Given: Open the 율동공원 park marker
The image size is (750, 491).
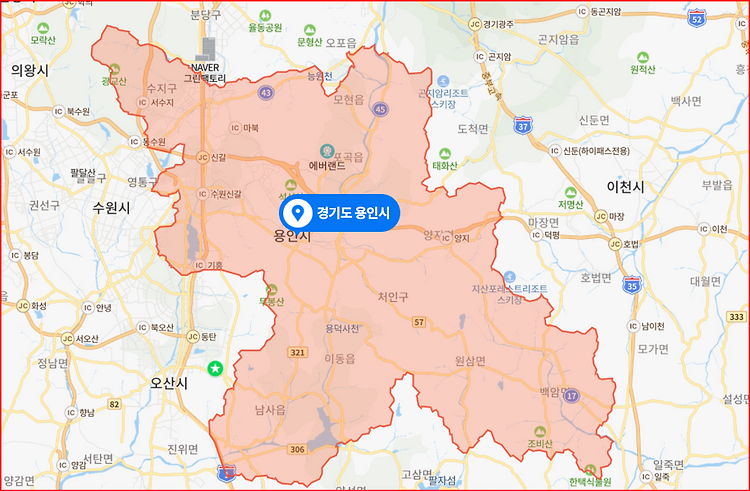Looking at the screenshot, I should pyautogui.click(x=265, y=16).
